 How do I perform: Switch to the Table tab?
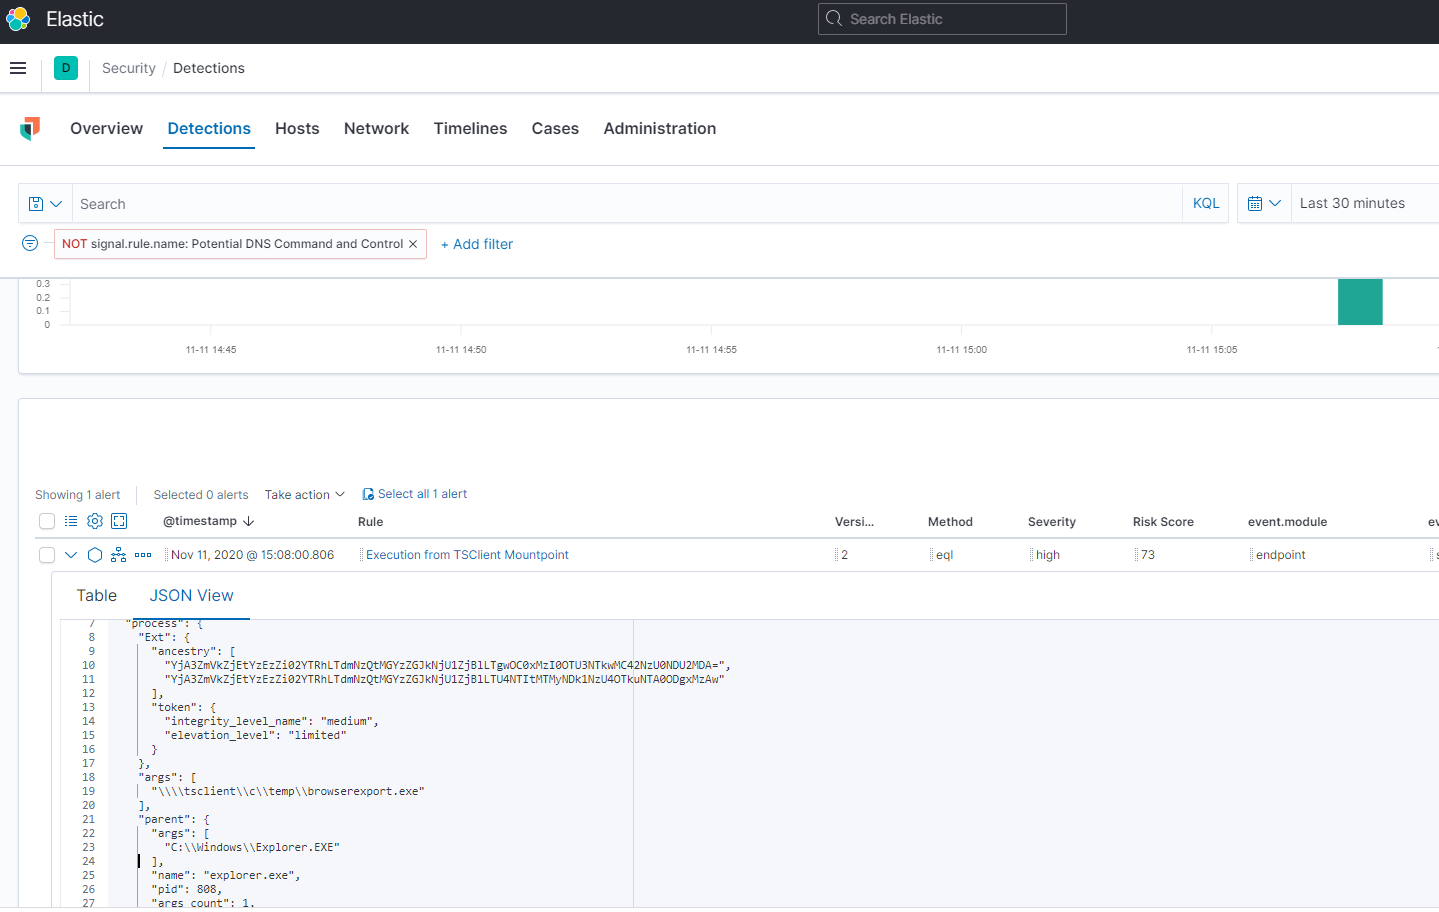point(96,595)
